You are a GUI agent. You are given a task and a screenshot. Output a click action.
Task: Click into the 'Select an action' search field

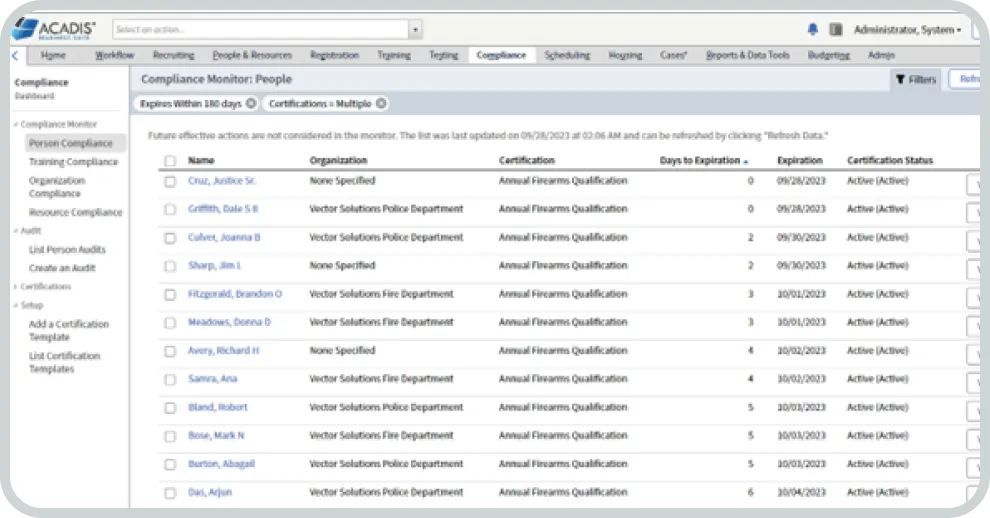260,30
